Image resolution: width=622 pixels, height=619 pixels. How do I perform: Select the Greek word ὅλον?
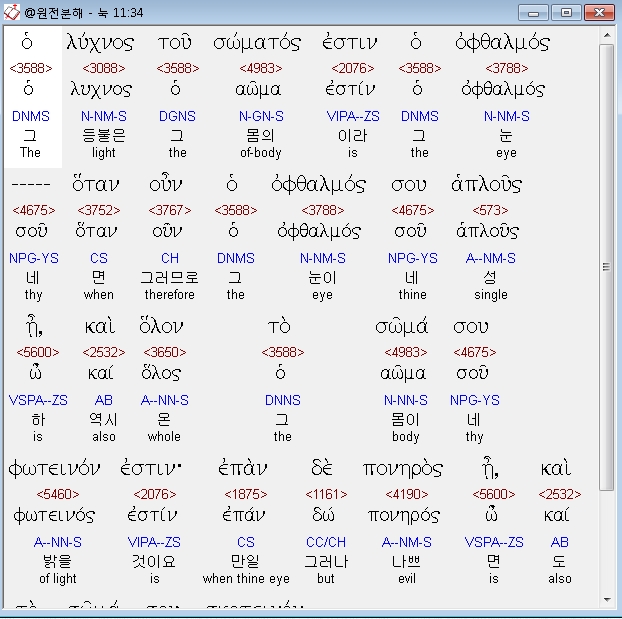[161, 327]
